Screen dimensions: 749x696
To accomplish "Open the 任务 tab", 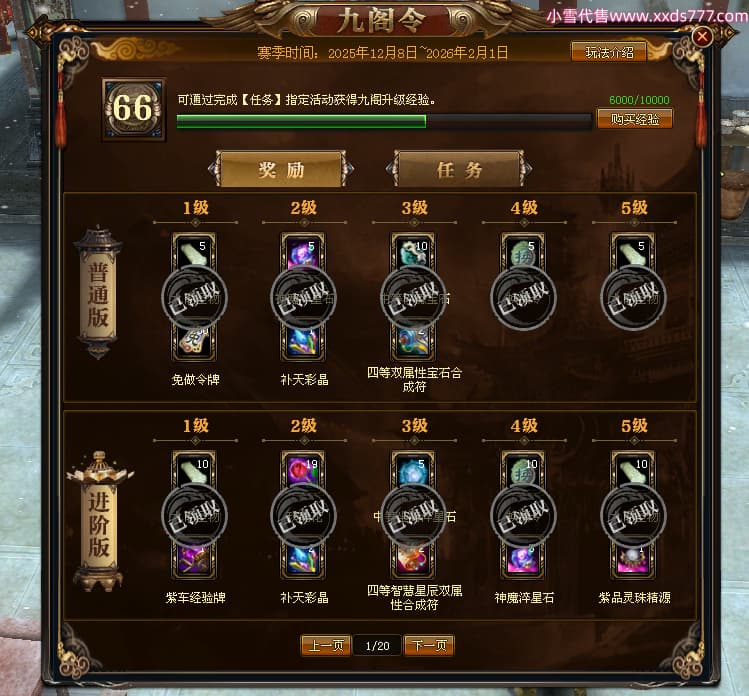I will click(x=459, y=169).
